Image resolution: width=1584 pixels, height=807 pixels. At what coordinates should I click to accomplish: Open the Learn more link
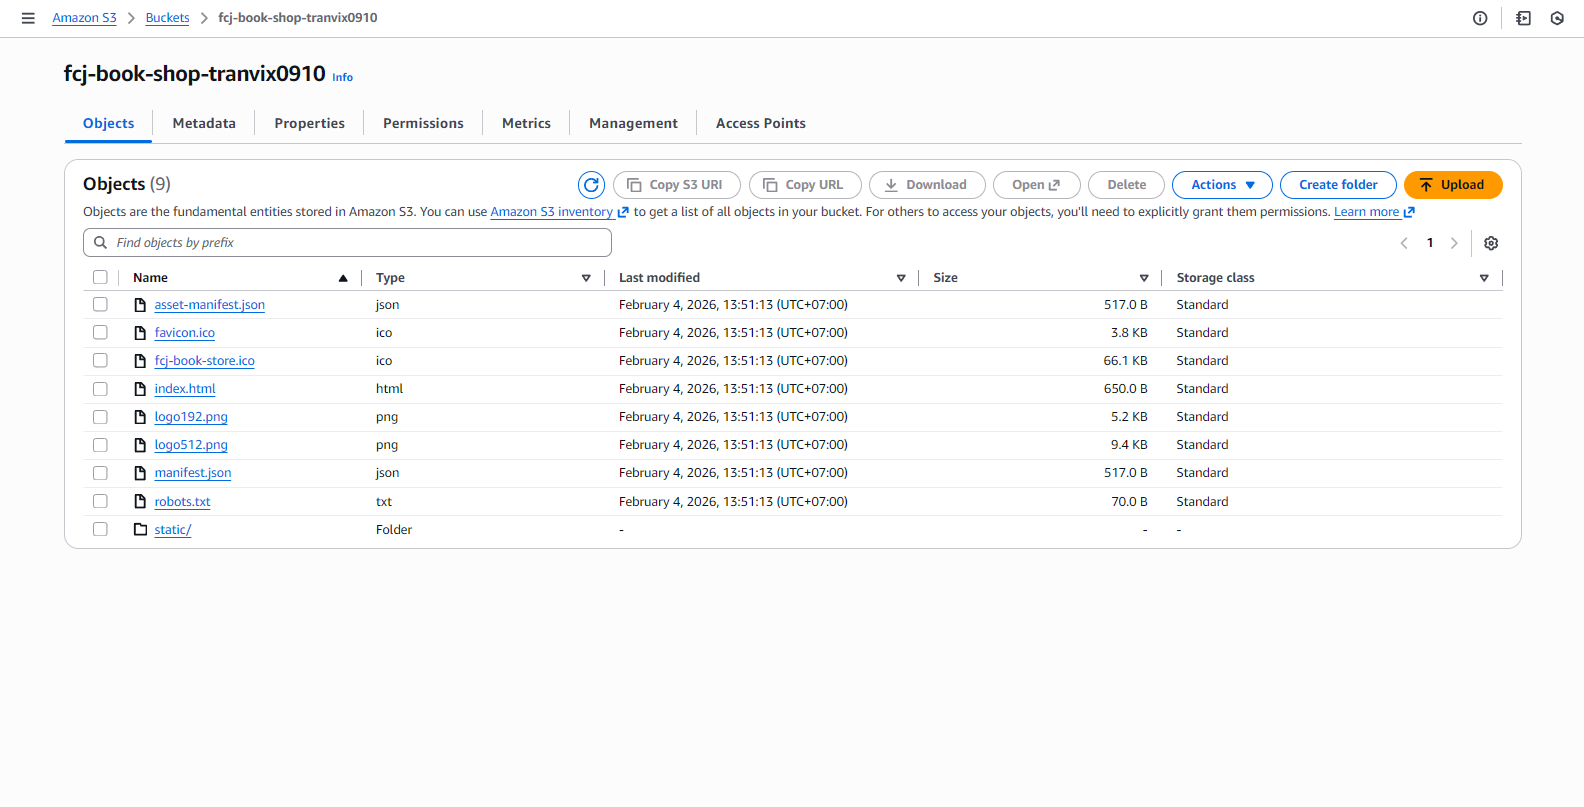click(x=1366, y=212)
